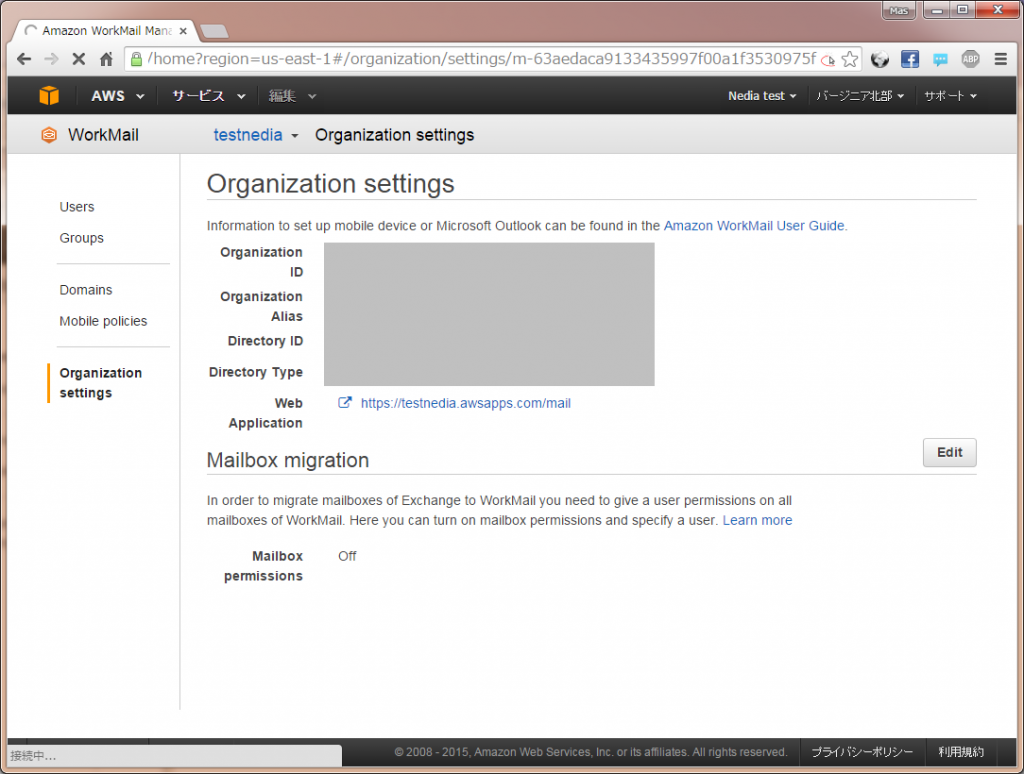This screenshot has width=1024, height=774.
Task: Click the Mailbox permissions Off value
Action: click(347, 556)
